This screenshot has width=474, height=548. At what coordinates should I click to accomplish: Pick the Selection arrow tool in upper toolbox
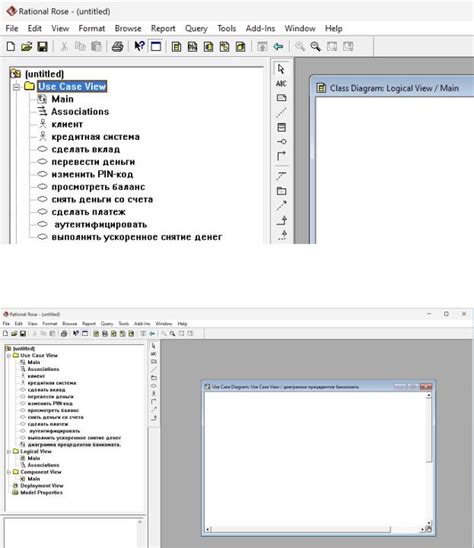pos(281,69)
